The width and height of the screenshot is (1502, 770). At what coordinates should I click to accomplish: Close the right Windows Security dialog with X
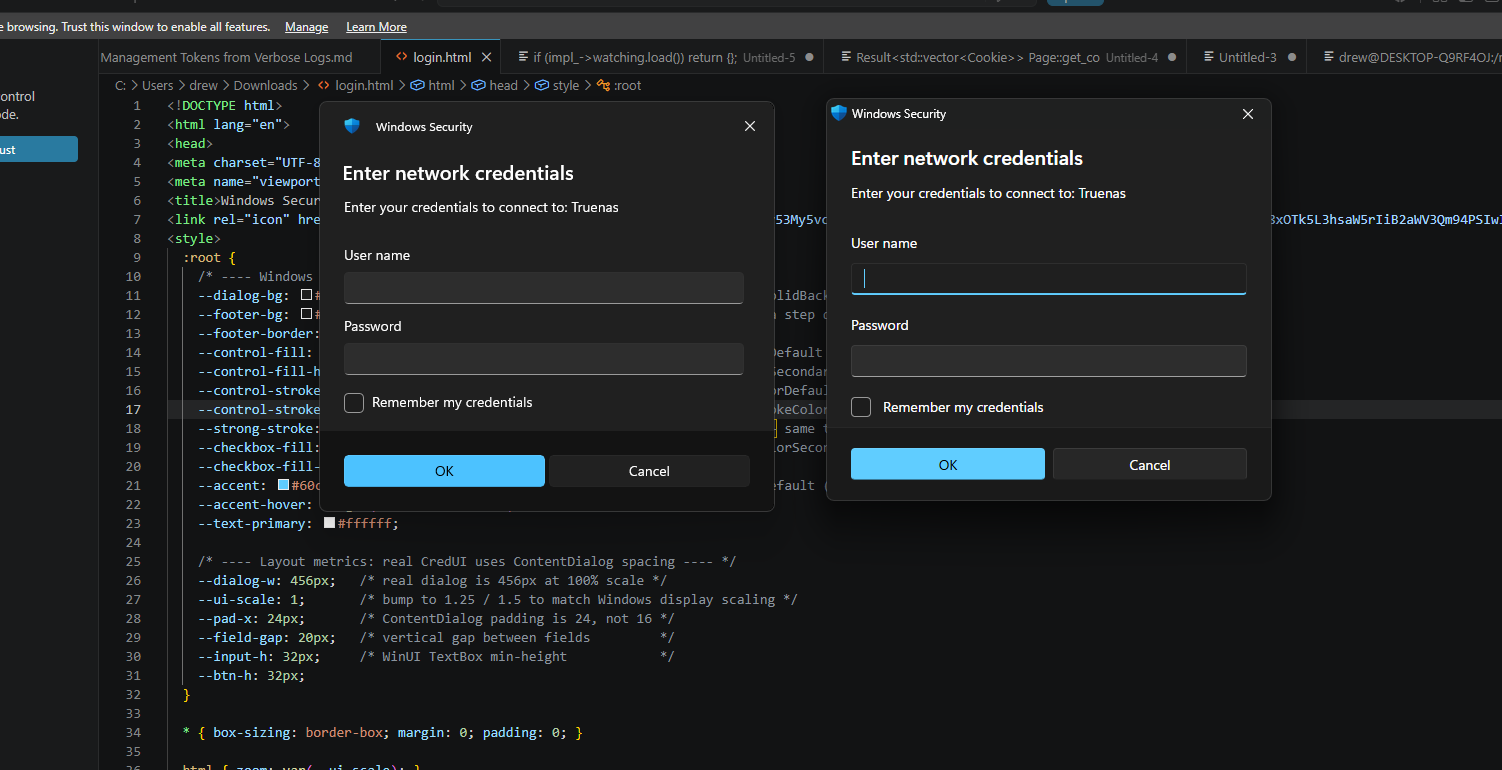[1247, 114]
